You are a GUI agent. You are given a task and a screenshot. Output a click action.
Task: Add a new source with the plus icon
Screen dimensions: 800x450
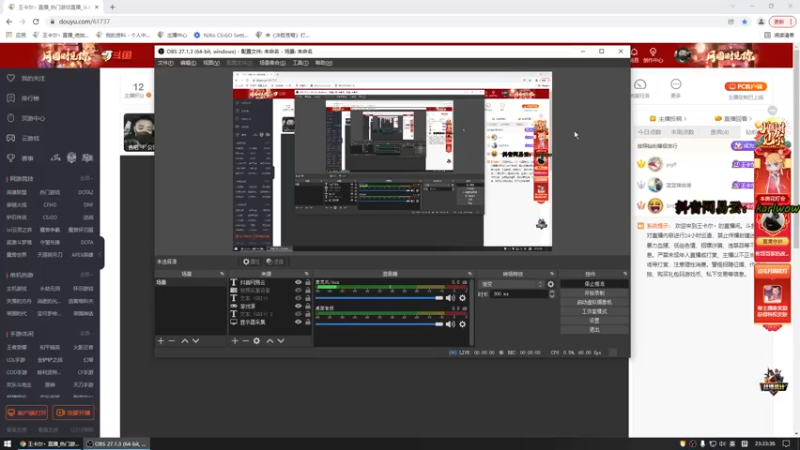click(235, 341)
